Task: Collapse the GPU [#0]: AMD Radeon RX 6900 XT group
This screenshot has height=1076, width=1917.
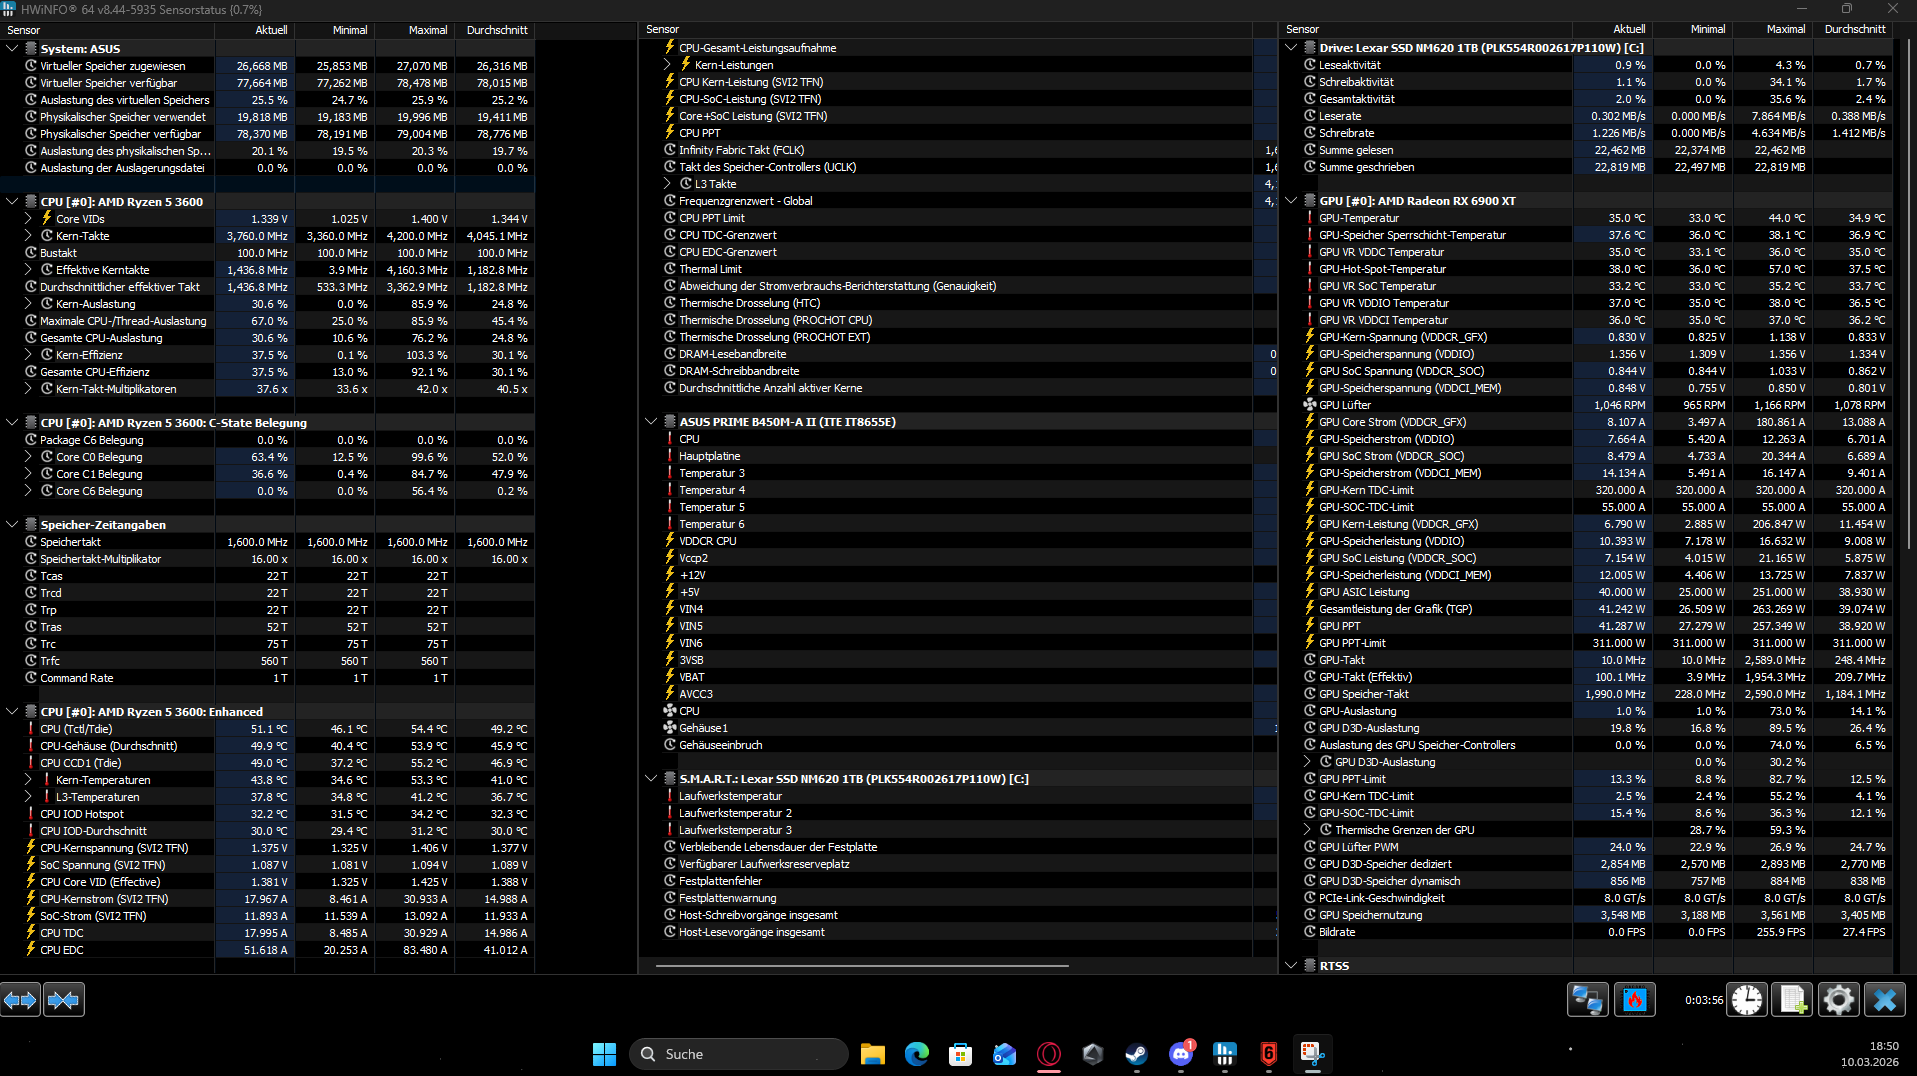Action: [x=1291, y=200]
